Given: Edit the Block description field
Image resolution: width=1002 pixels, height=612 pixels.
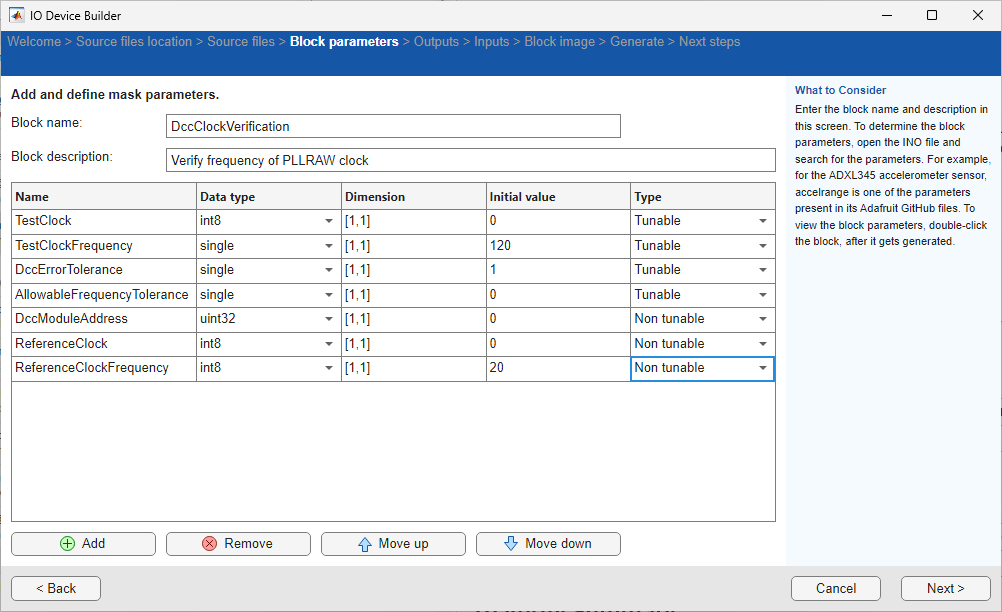Looking at the screenshot, I should (470, 160).
